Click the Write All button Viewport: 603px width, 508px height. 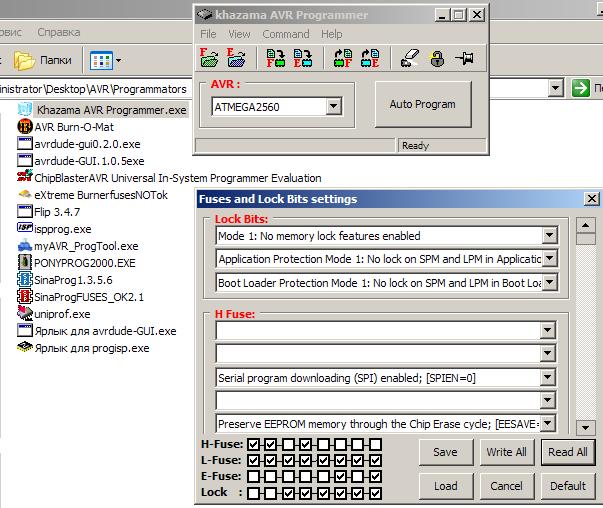pos(506,452)
